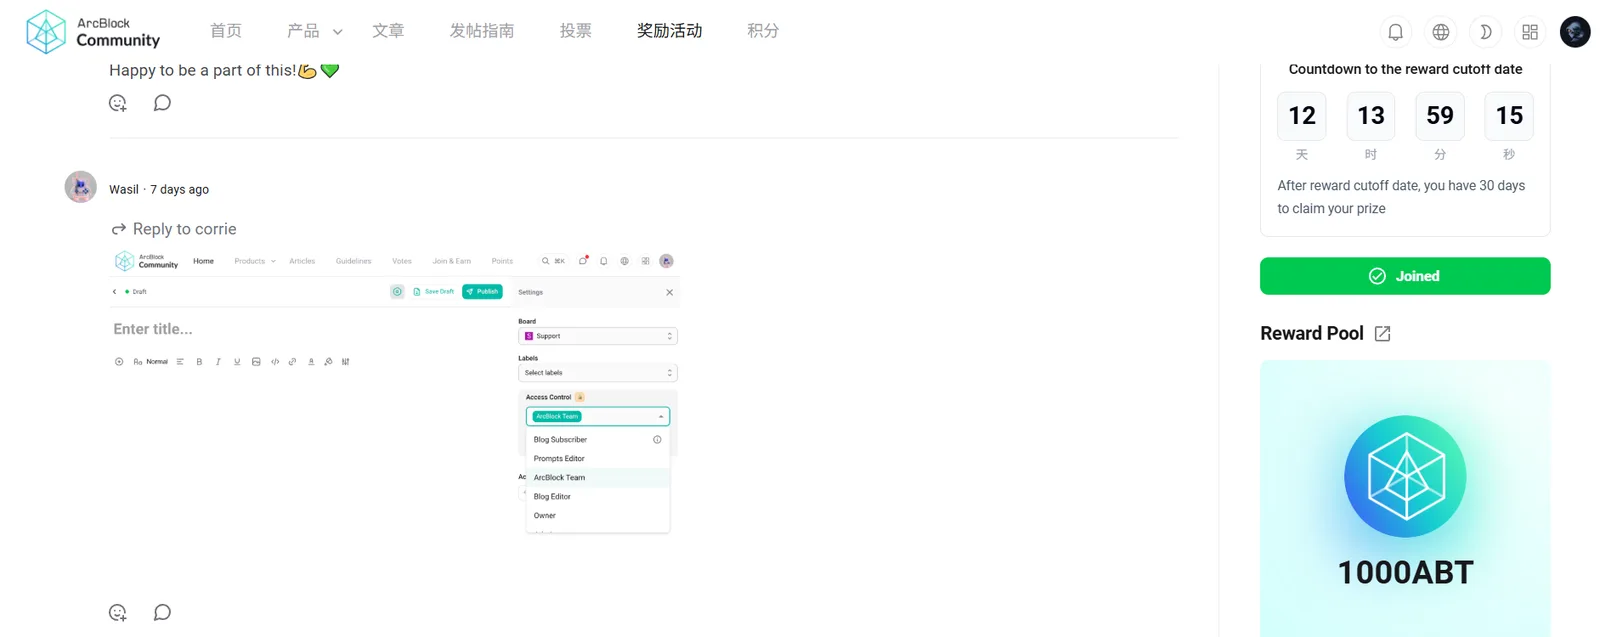Click the "7 days ago" timestamp

click(x=180, y=189)
